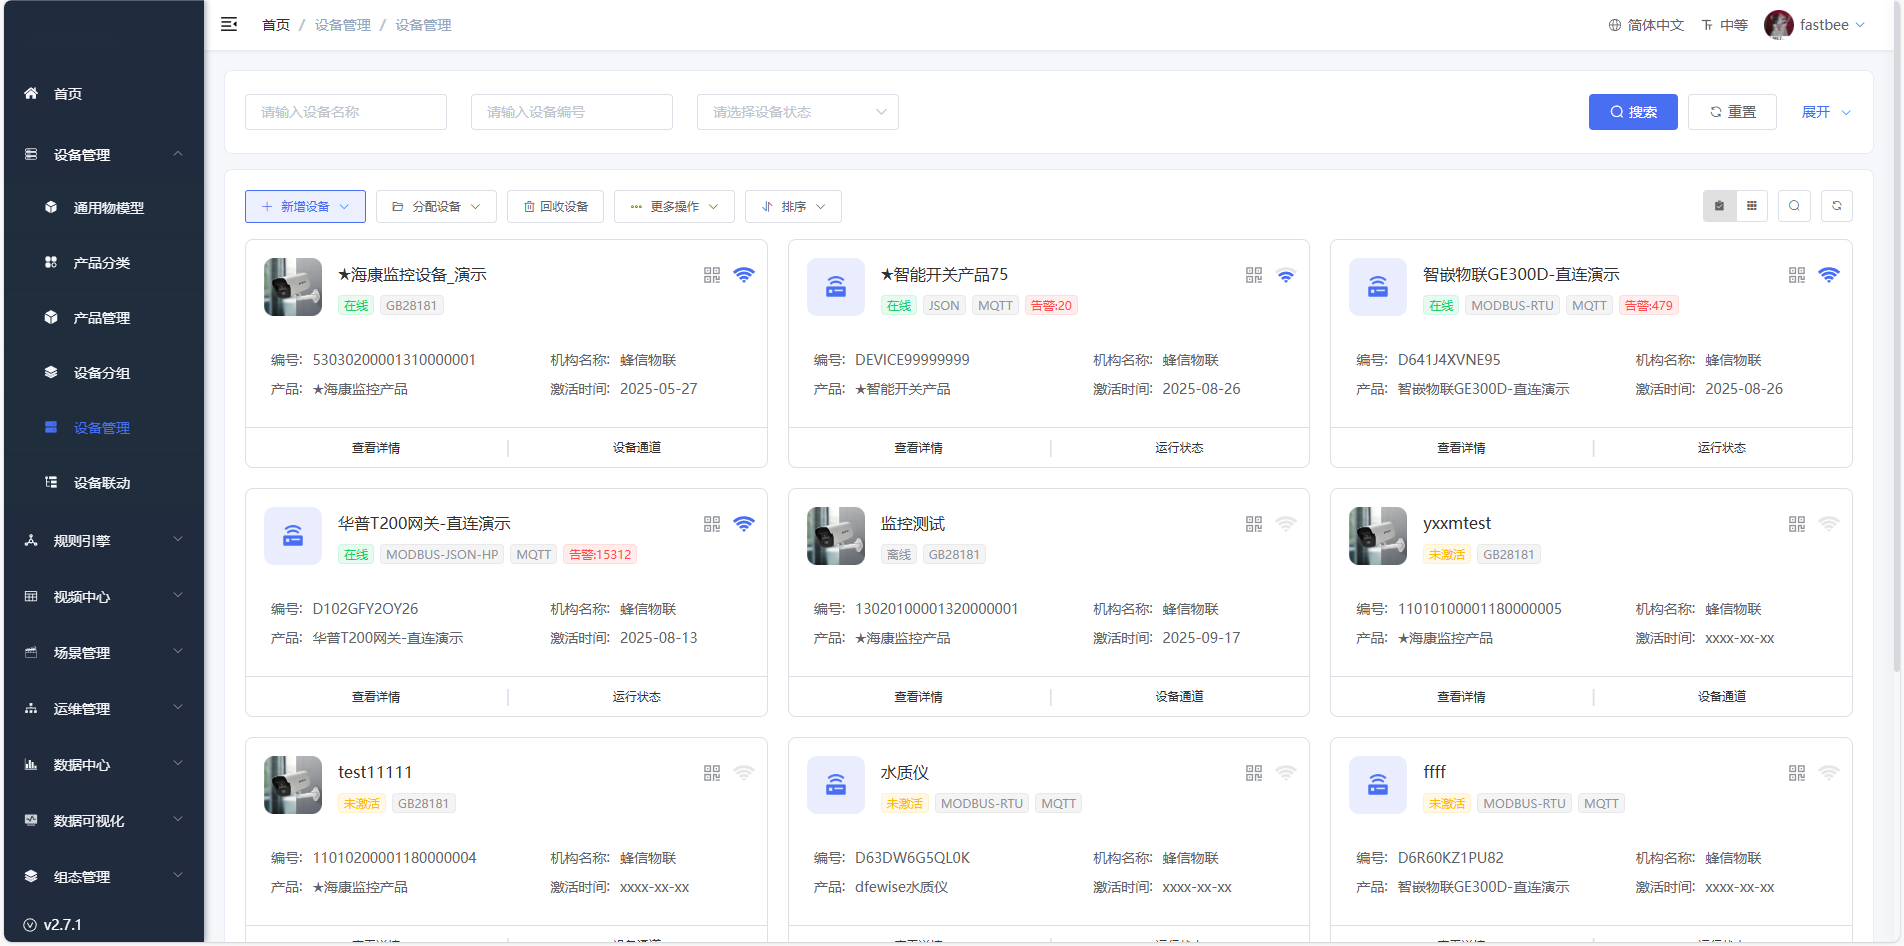Click the device name input field

click(x=345, y=112)
